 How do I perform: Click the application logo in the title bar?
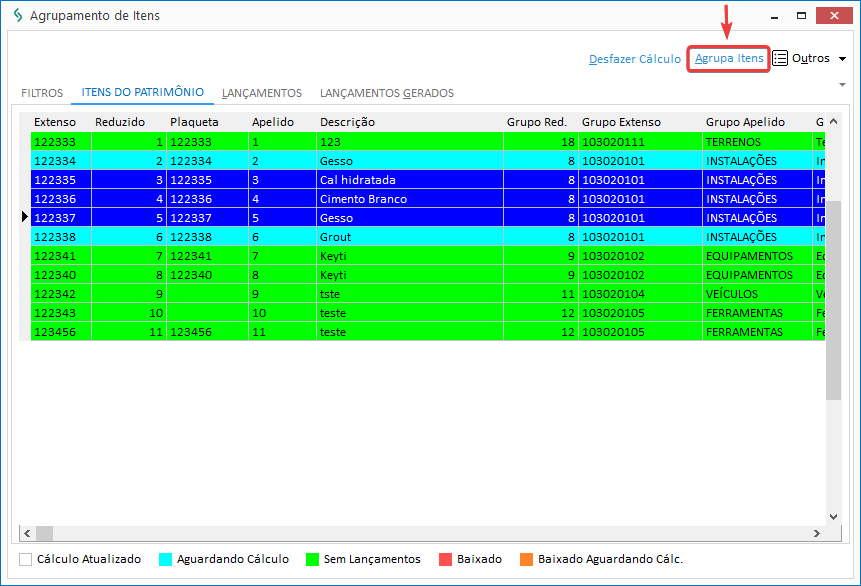pos(18,15)
